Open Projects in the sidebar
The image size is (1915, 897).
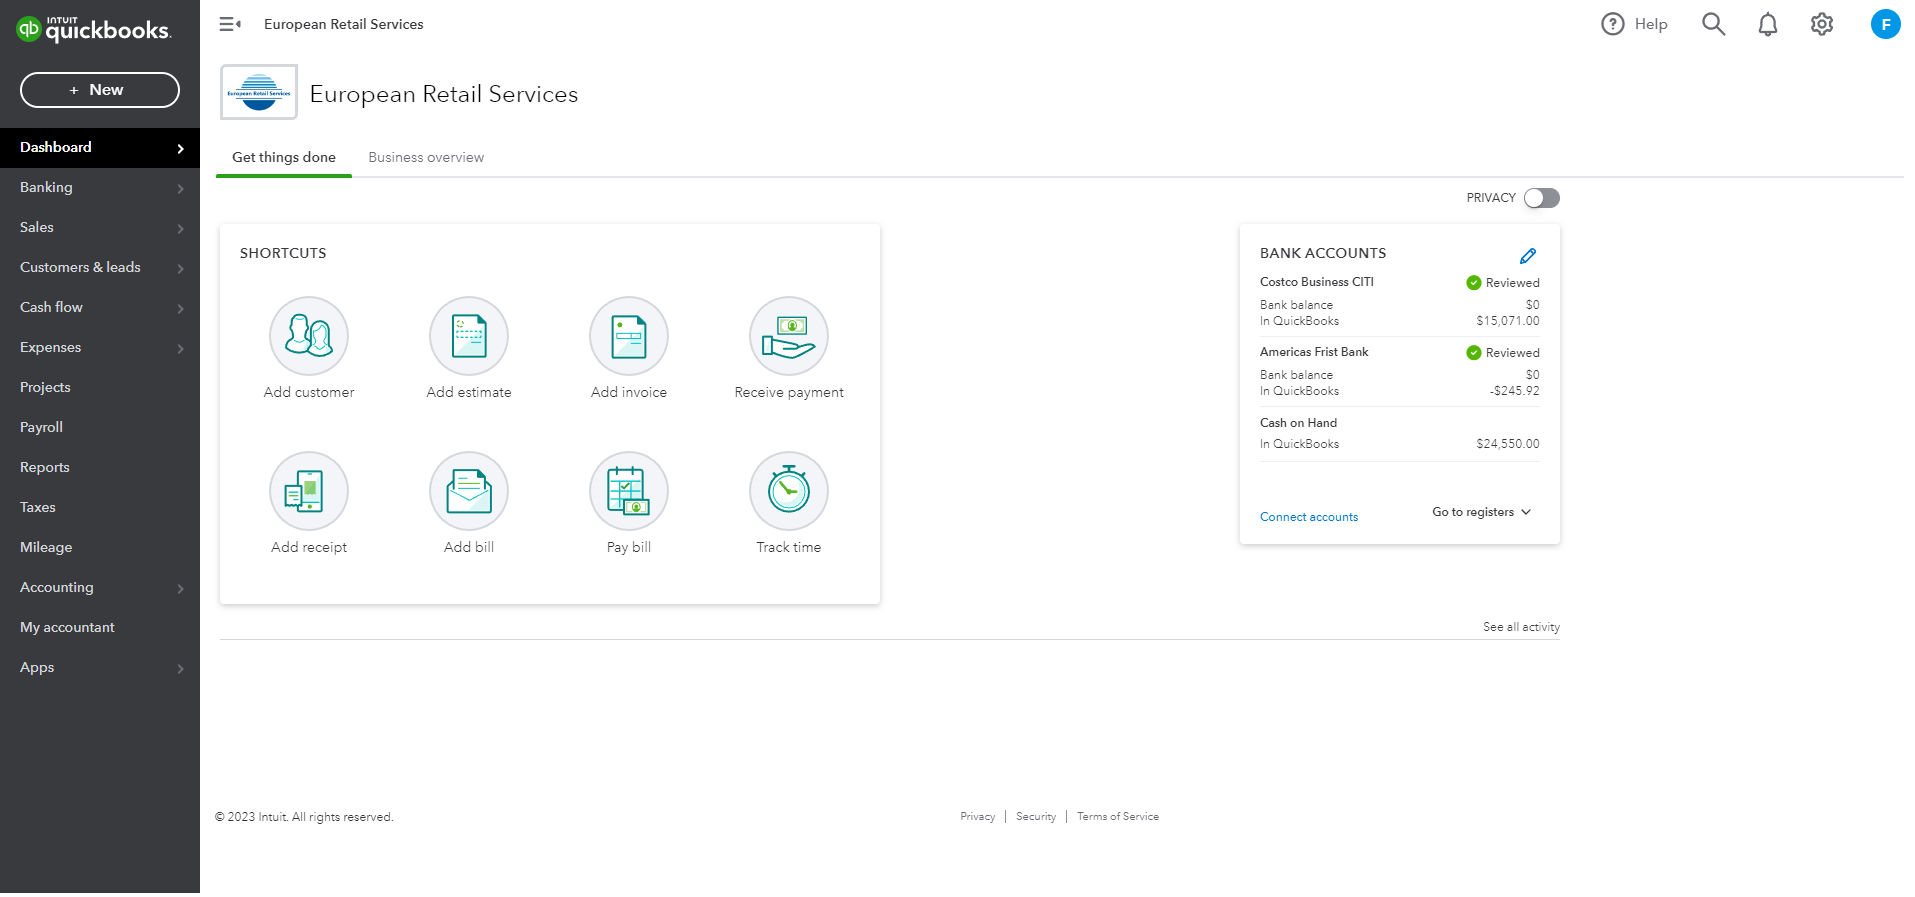100,387
